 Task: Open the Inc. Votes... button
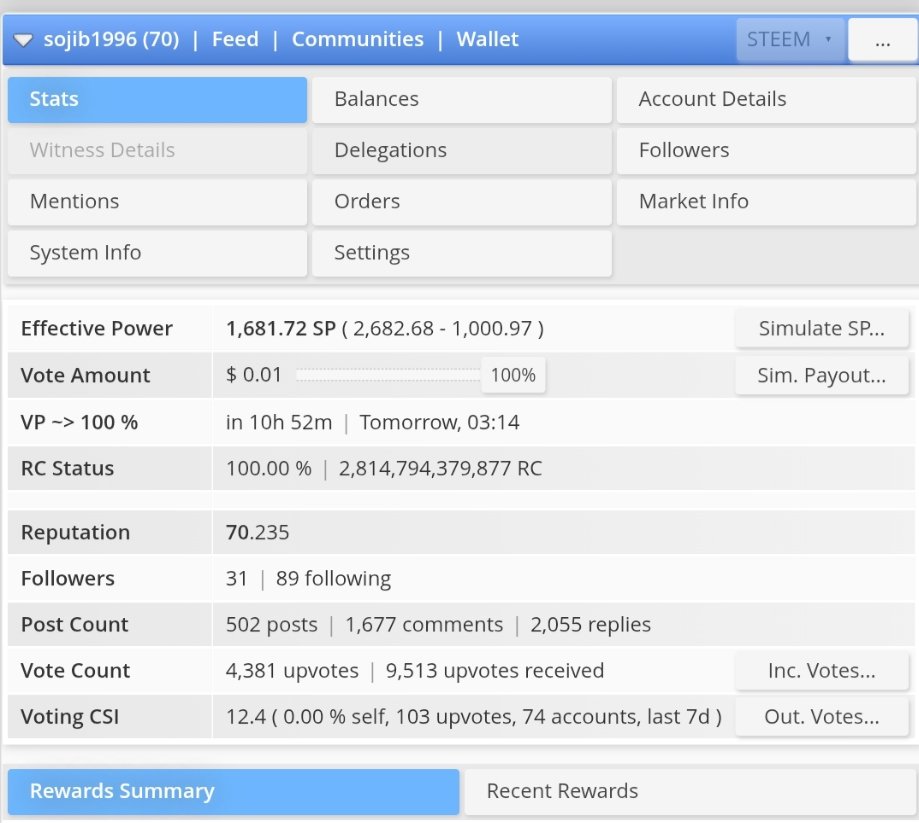click(822, 671)
